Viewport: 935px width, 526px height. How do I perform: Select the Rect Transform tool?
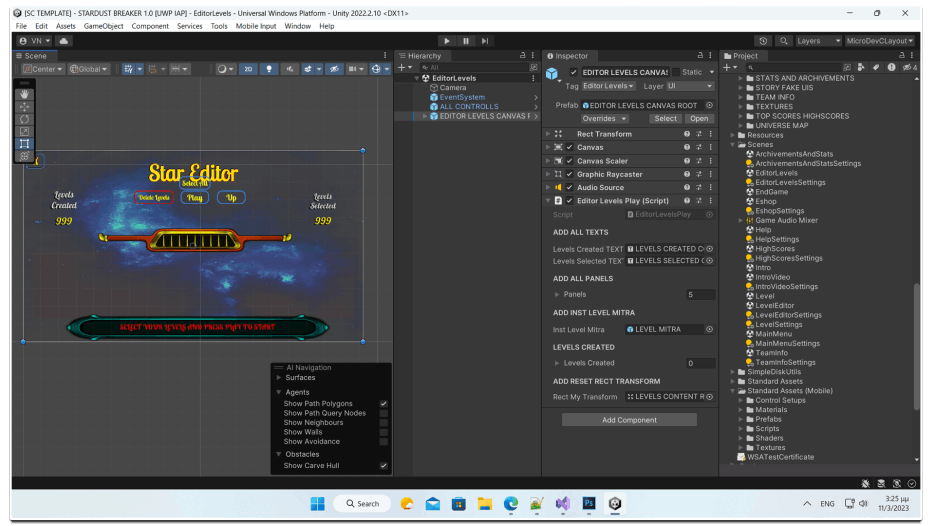25,144
